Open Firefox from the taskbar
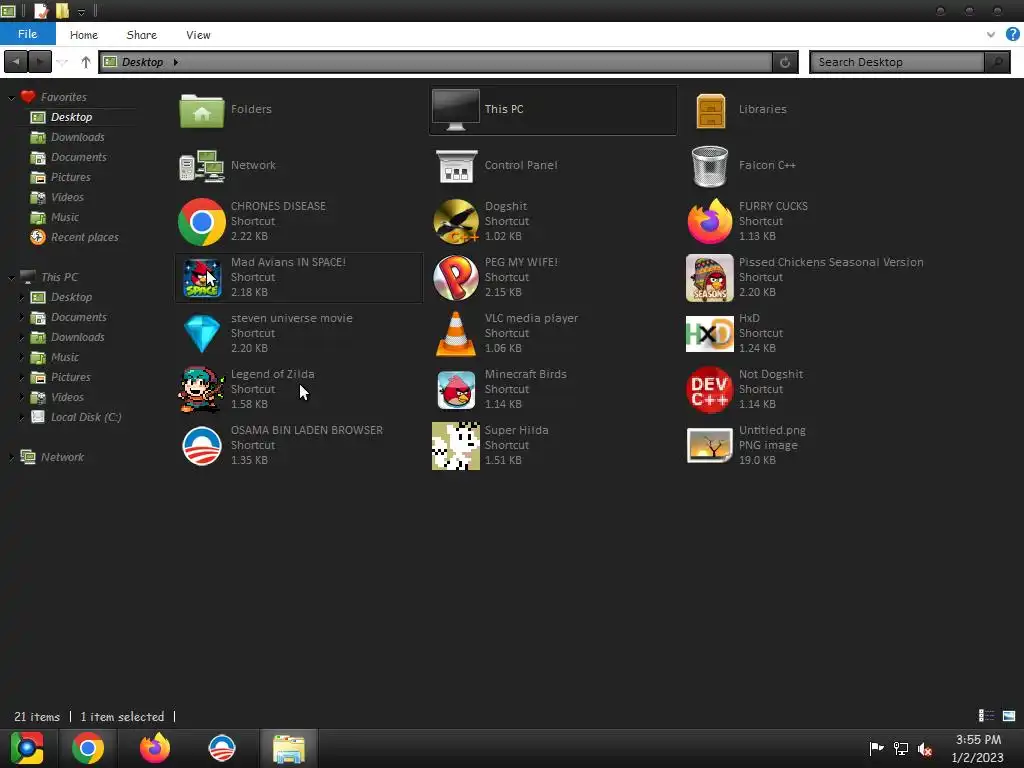This screenshot has height=768, width=1024. 155,748
